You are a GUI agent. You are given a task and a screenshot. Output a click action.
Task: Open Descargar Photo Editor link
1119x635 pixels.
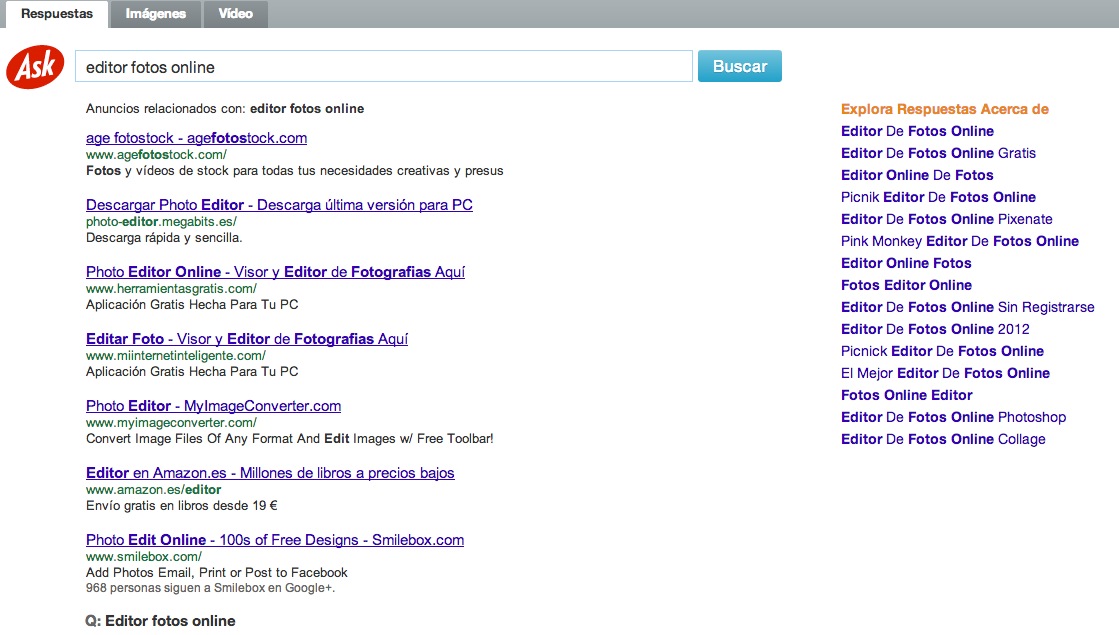279,205
